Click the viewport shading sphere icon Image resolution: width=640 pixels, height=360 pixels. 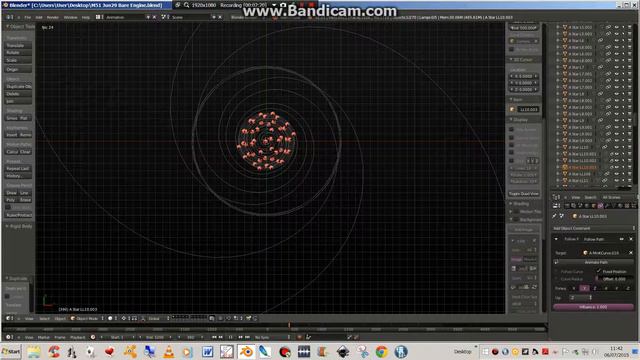[111, 318]
